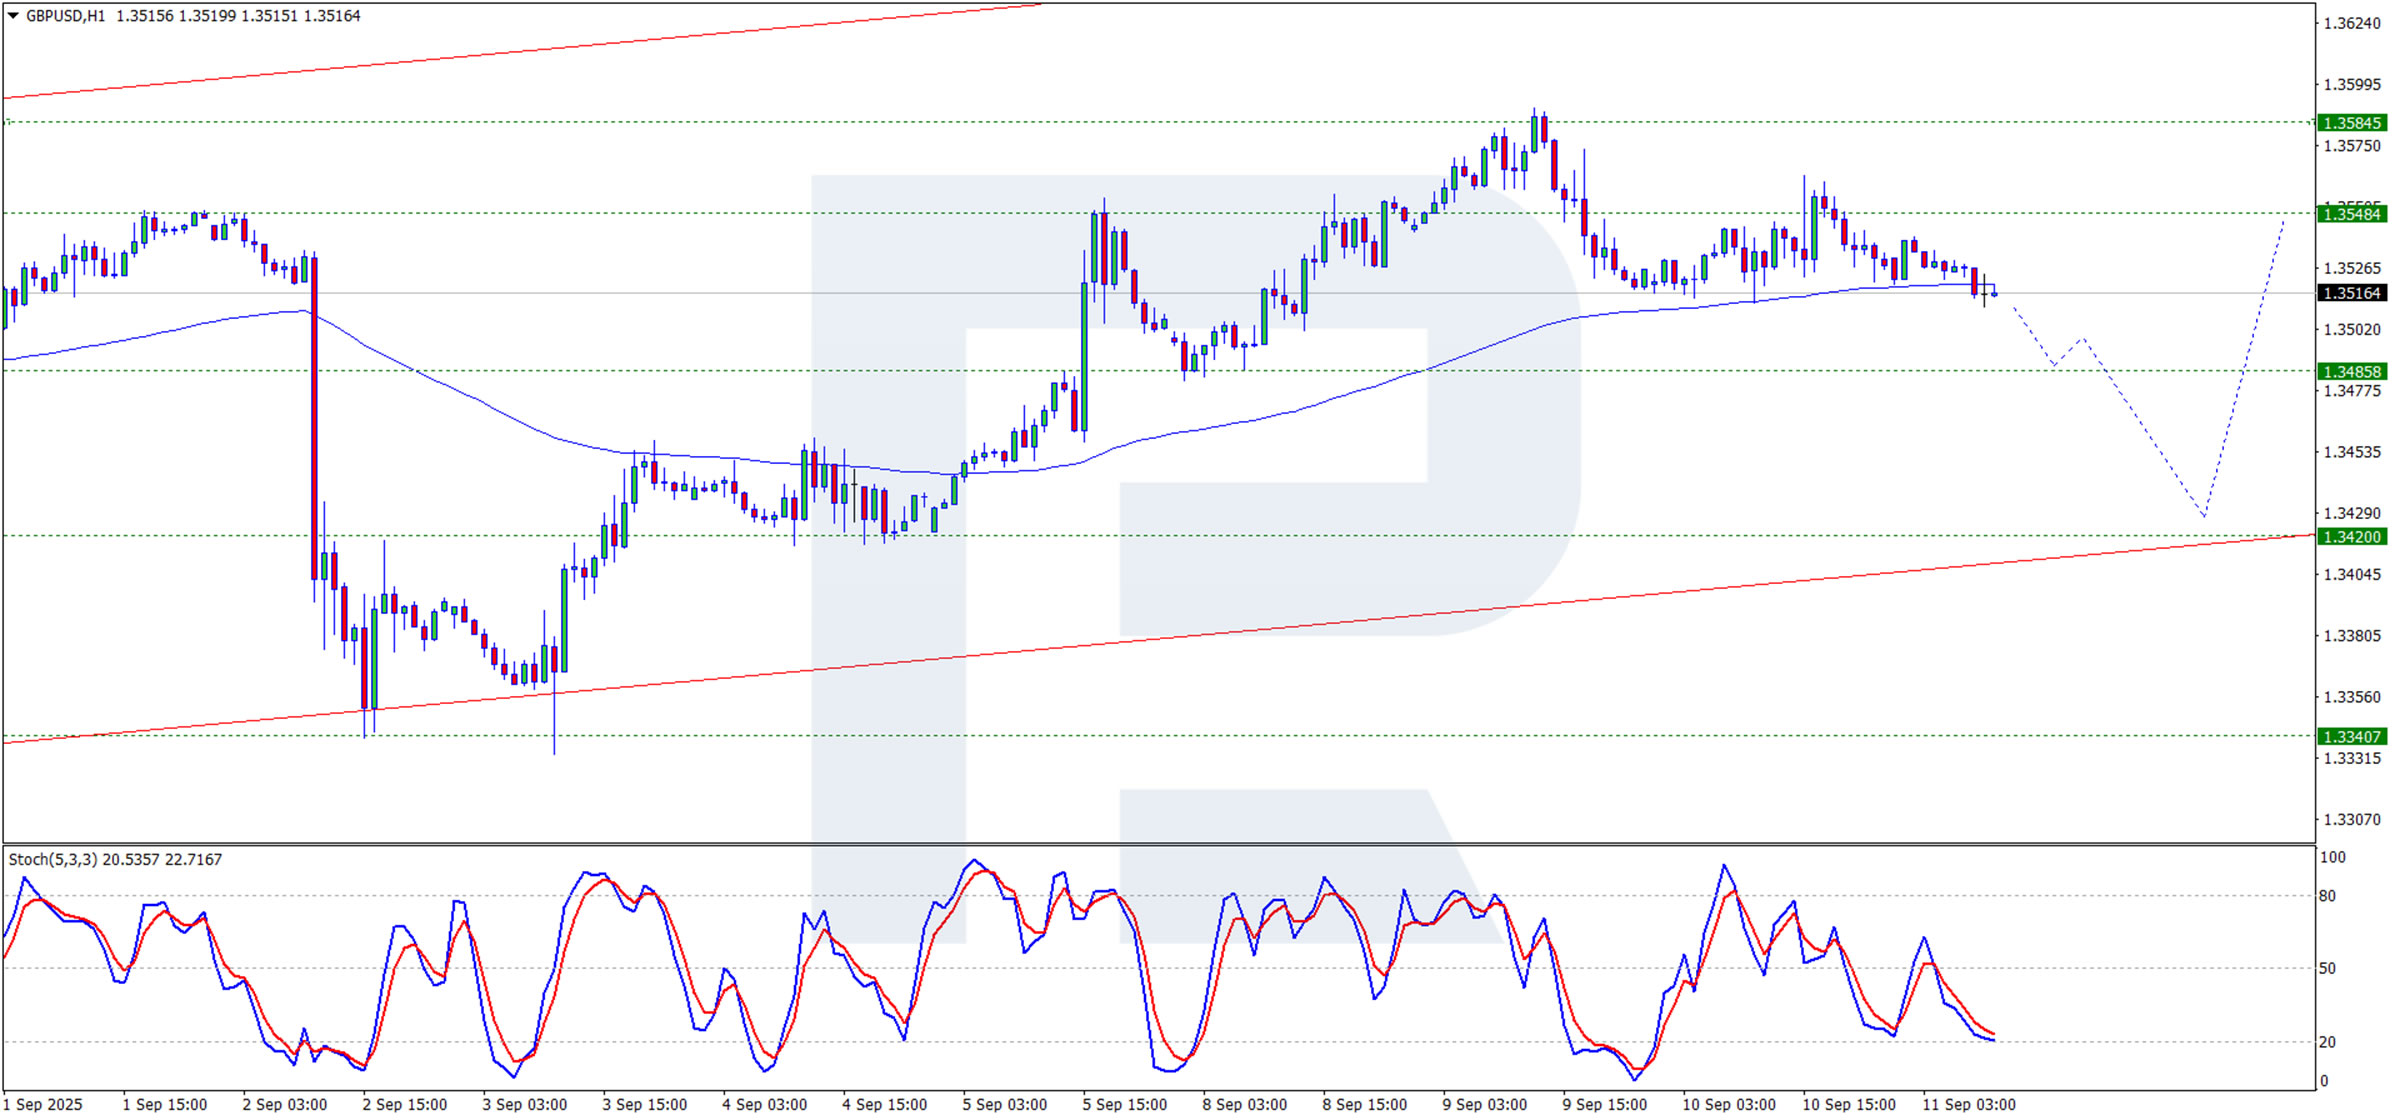Click the 3 Sep 03:00 time axis label
This screenshot has width=2395, height=1120.
click(524, 1104)
